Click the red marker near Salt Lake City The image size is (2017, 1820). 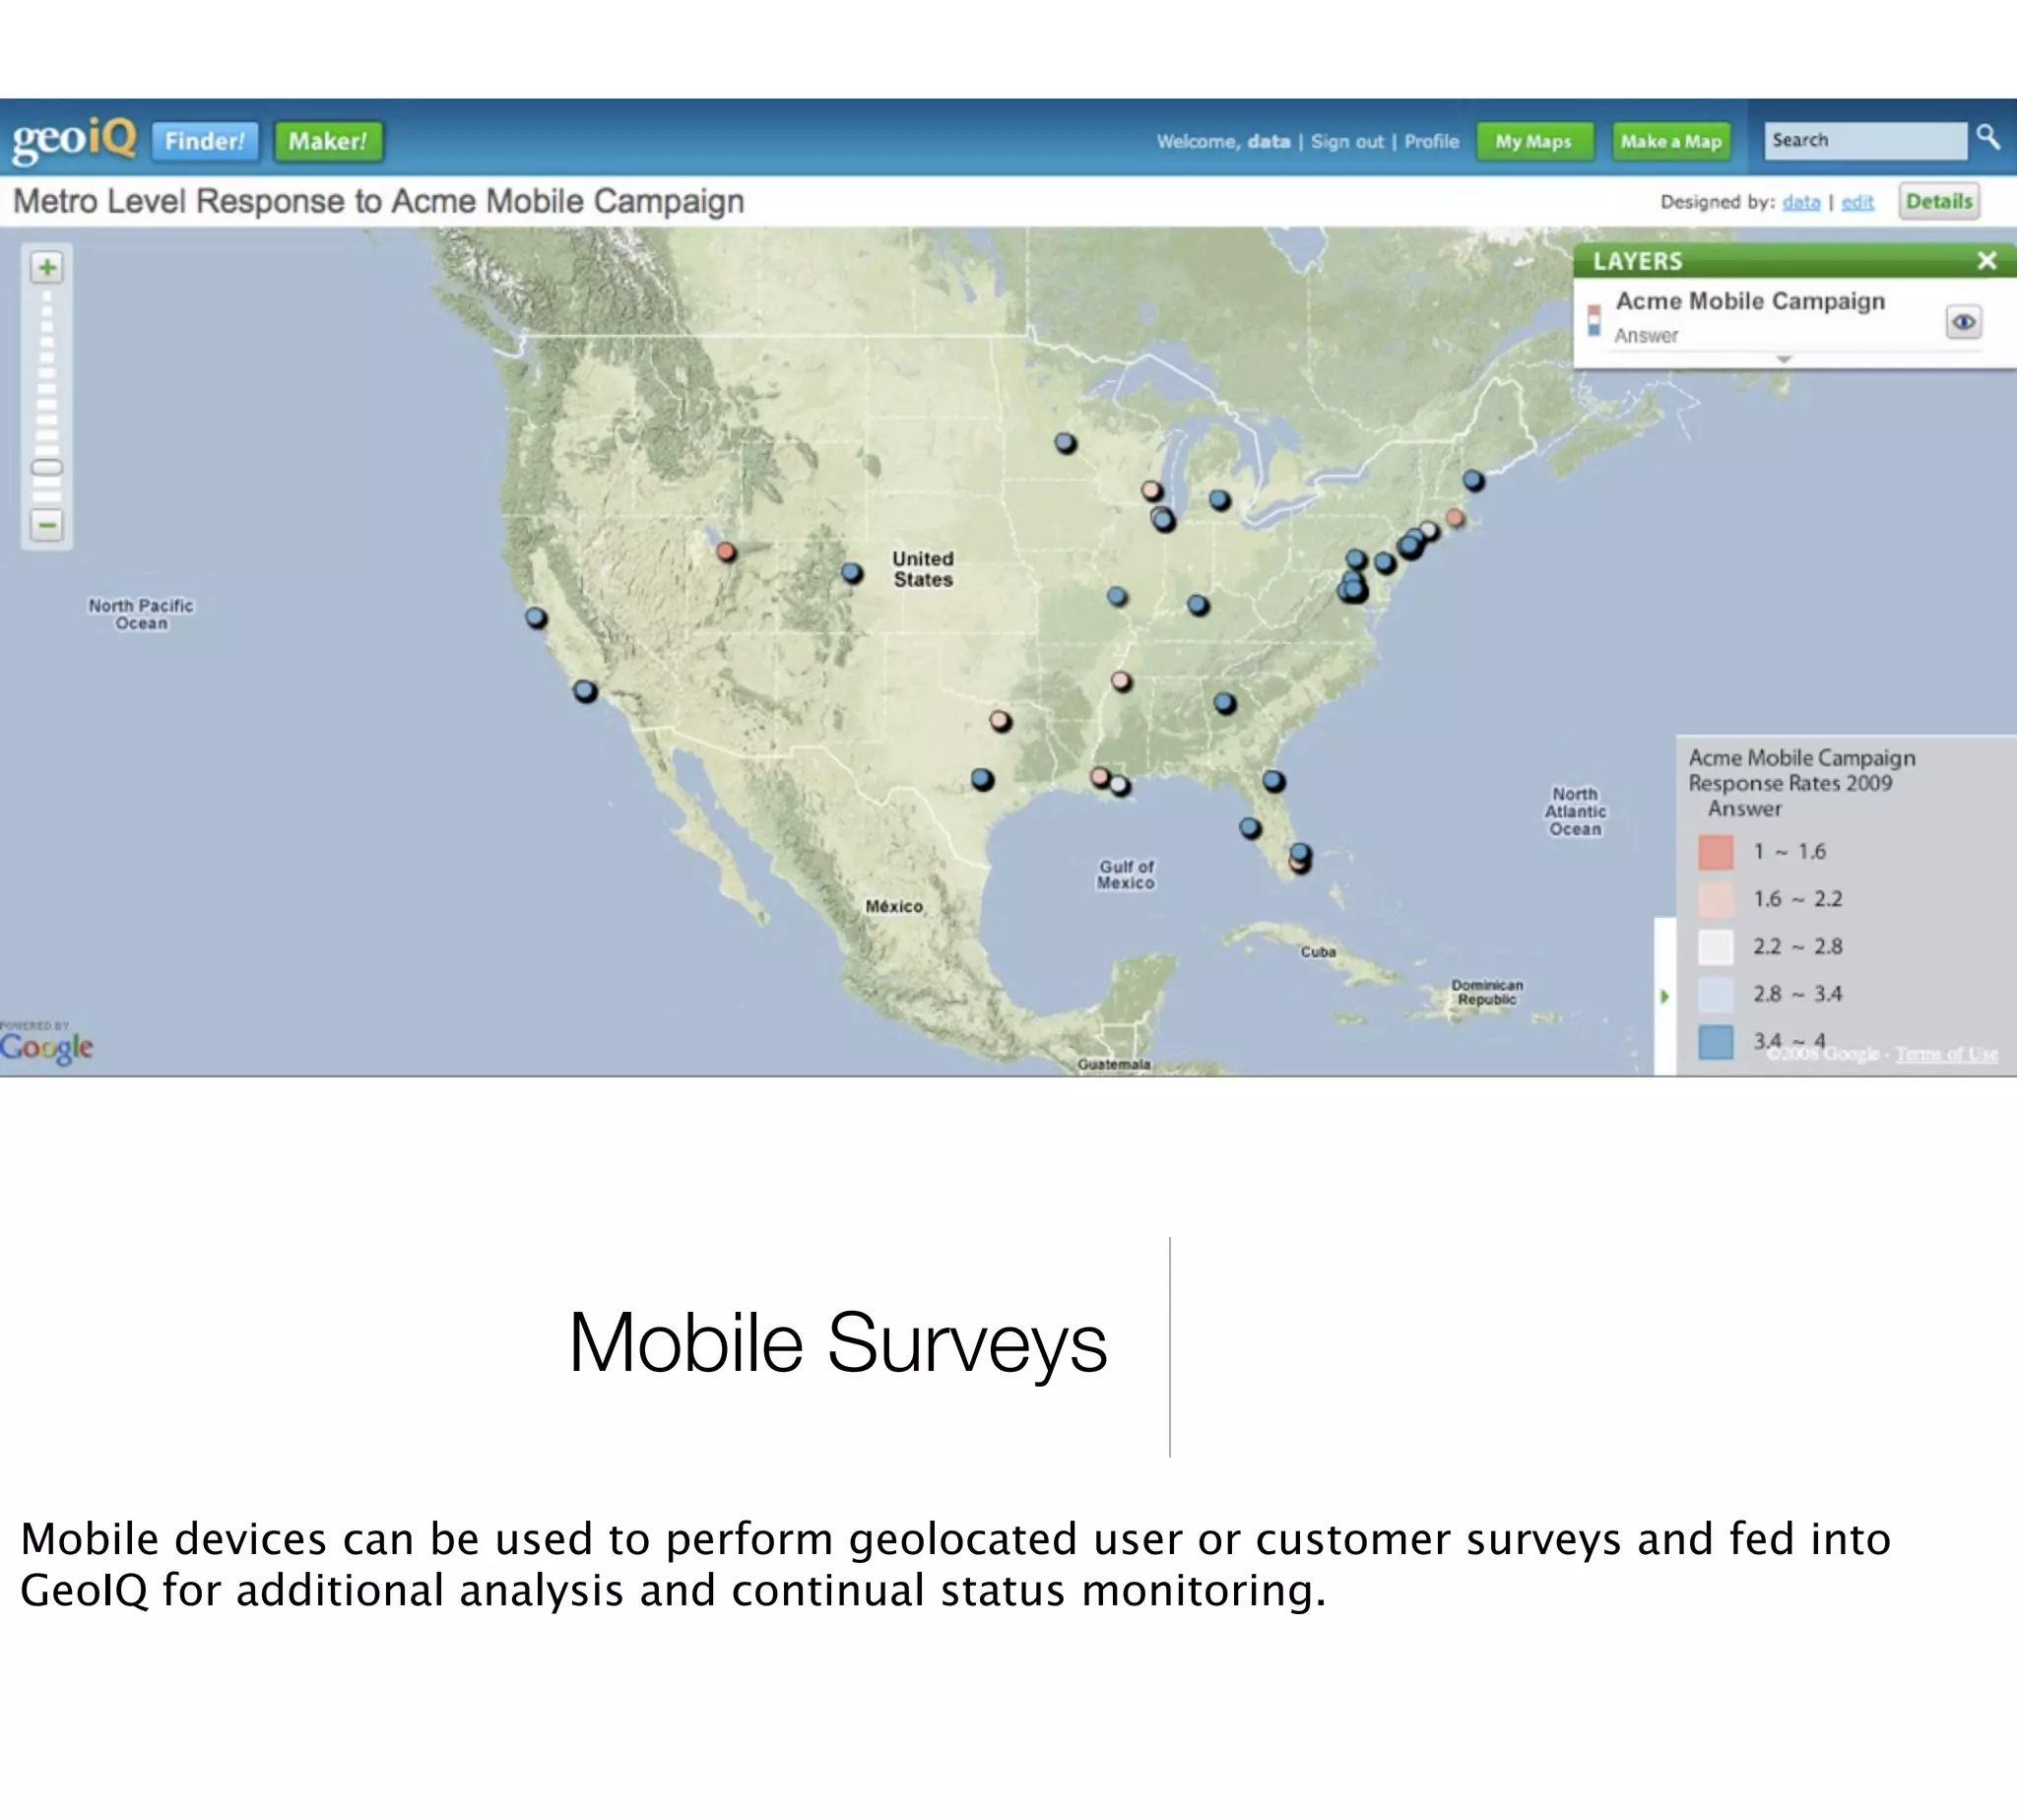tap(727, 552)
